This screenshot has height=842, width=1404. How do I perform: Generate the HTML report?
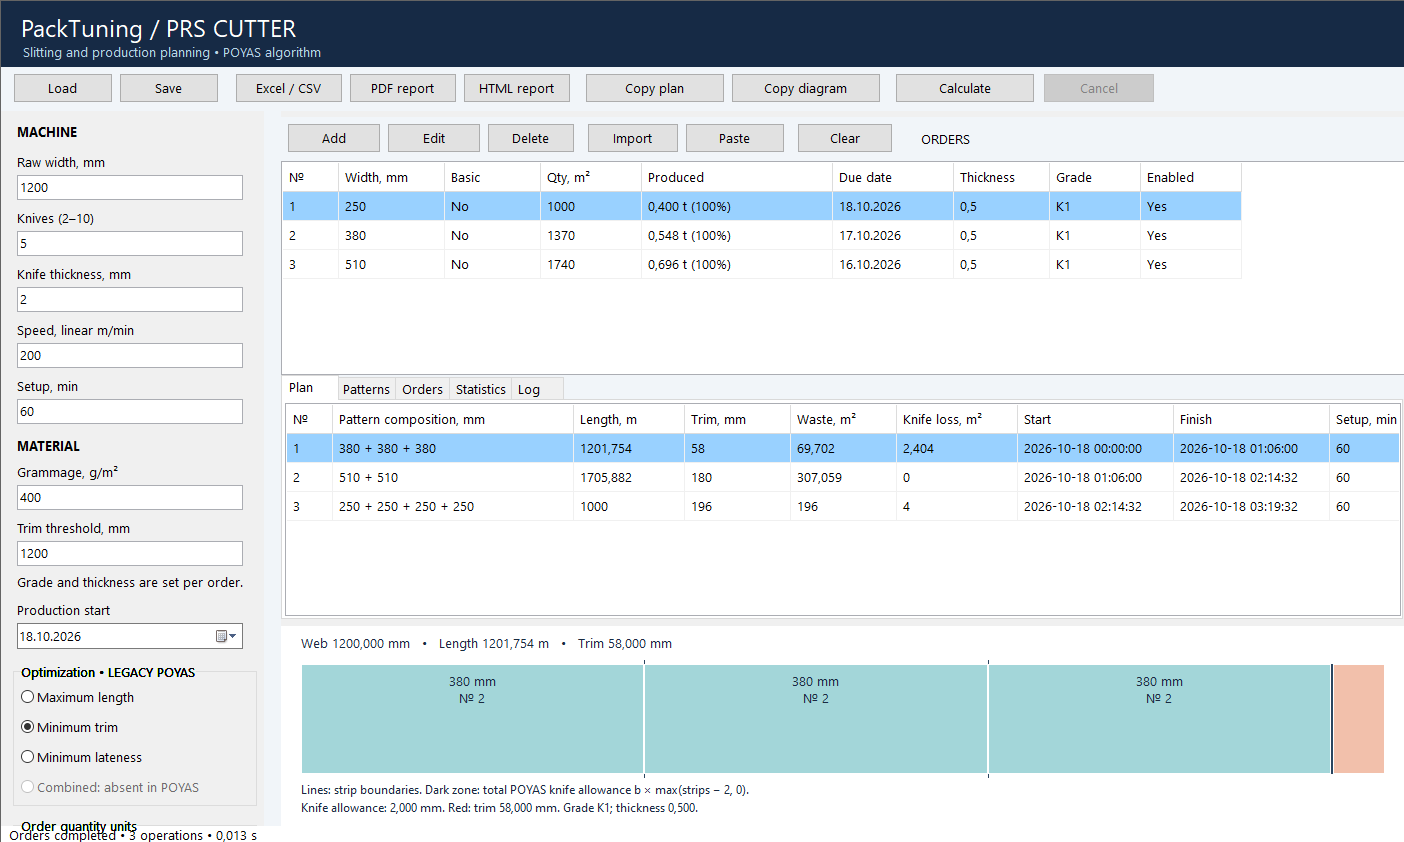[x=517, y=88]
